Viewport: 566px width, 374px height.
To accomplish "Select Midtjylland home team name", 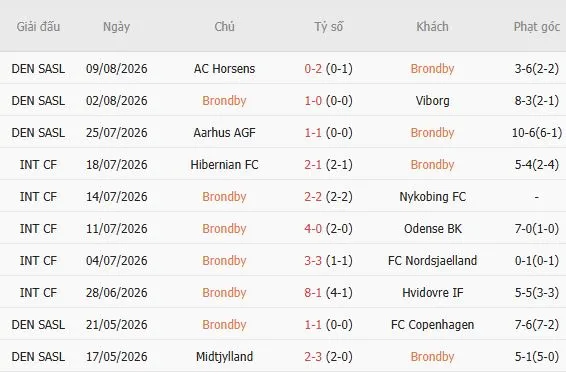I will point(224,357).
